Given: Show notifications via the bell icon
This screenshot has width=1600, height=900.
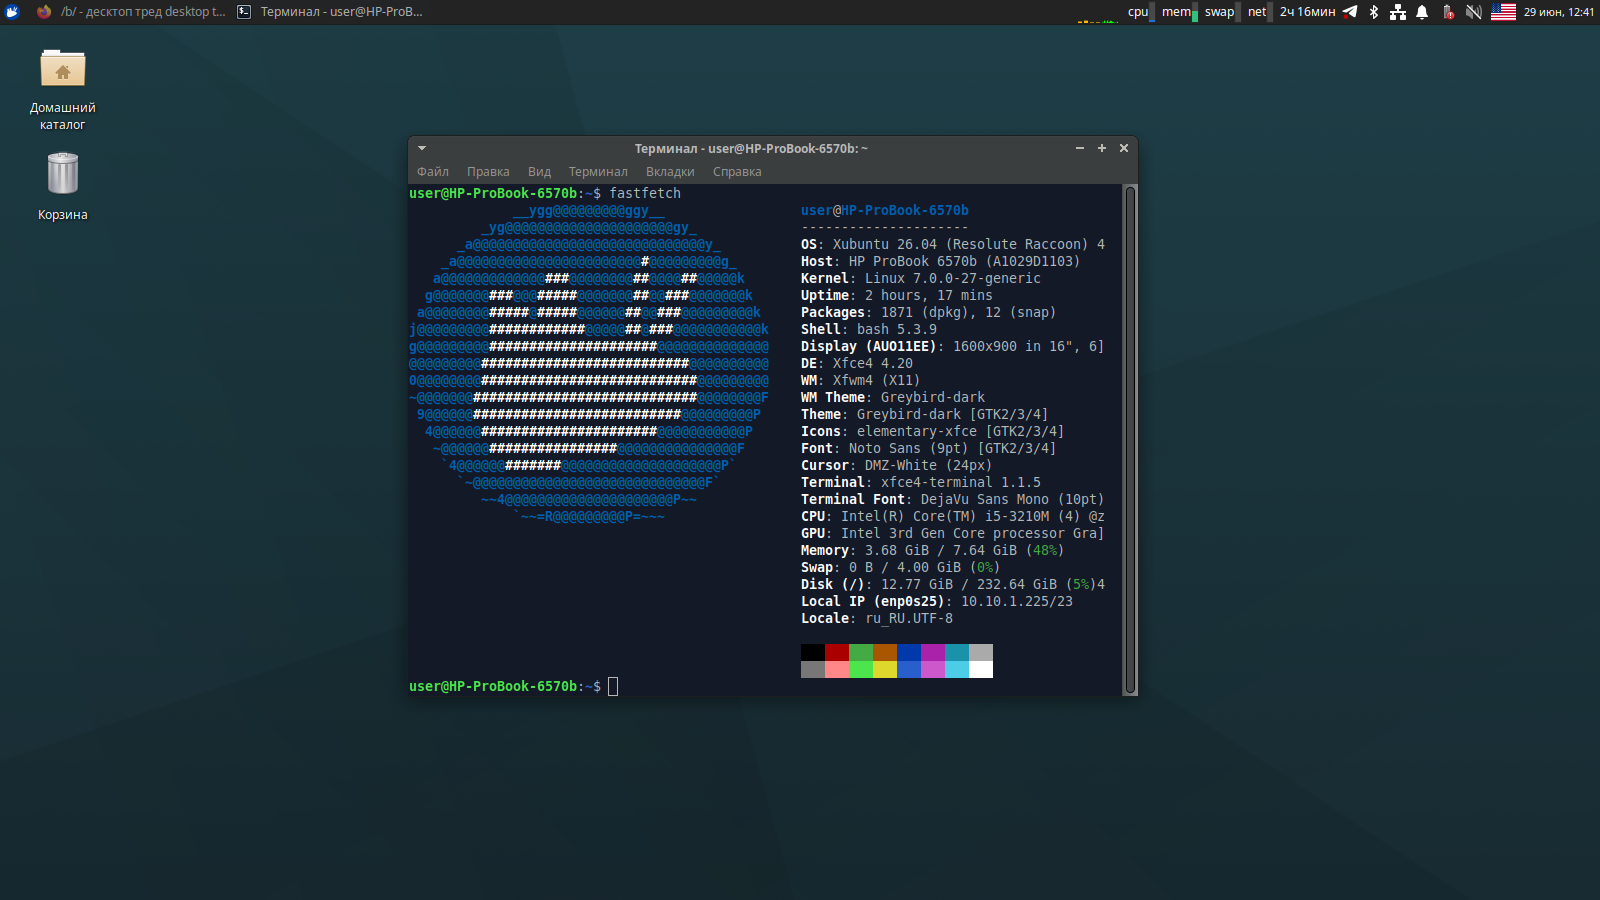Looking at the screenshot, I should point(1422,12).
